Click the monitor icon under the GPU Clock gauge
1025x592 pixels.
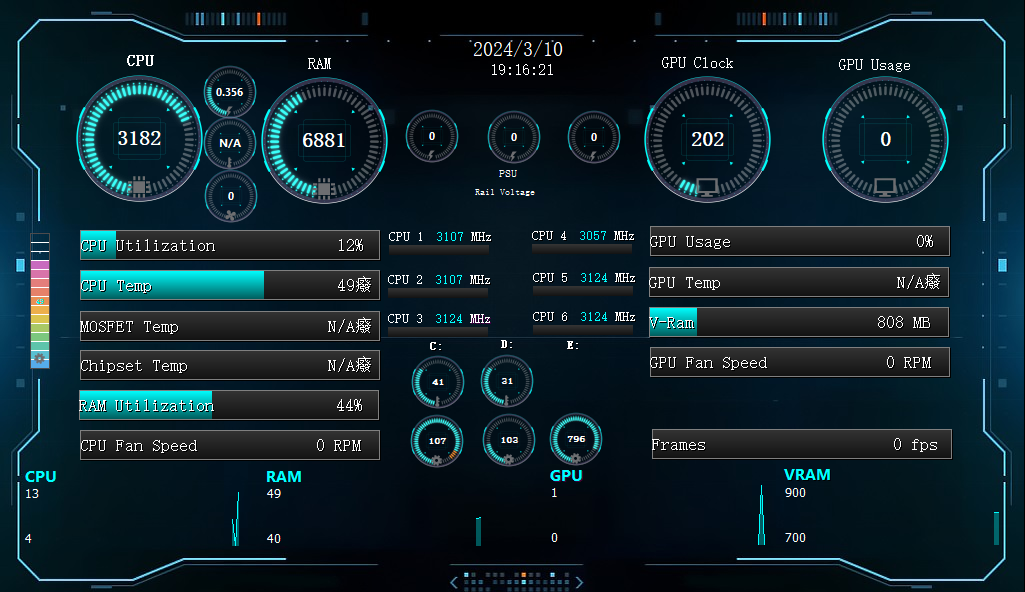pos(707,187)
